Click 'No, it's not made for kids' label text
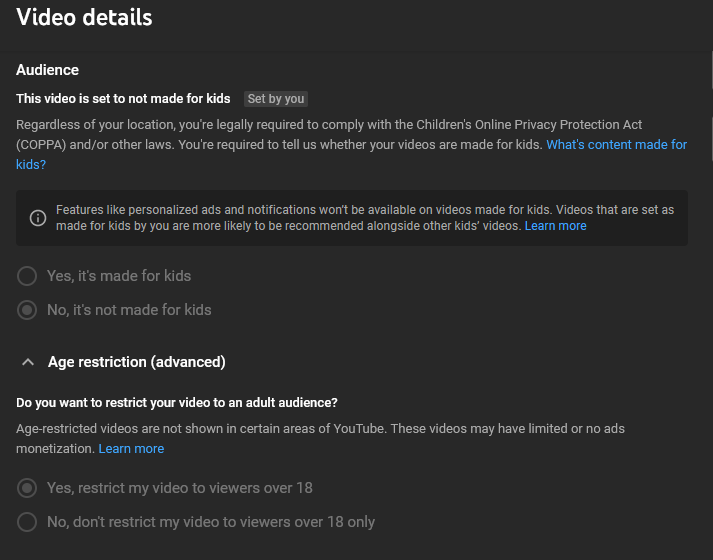This screenshot has height=560, width=713. click(129, 310)
